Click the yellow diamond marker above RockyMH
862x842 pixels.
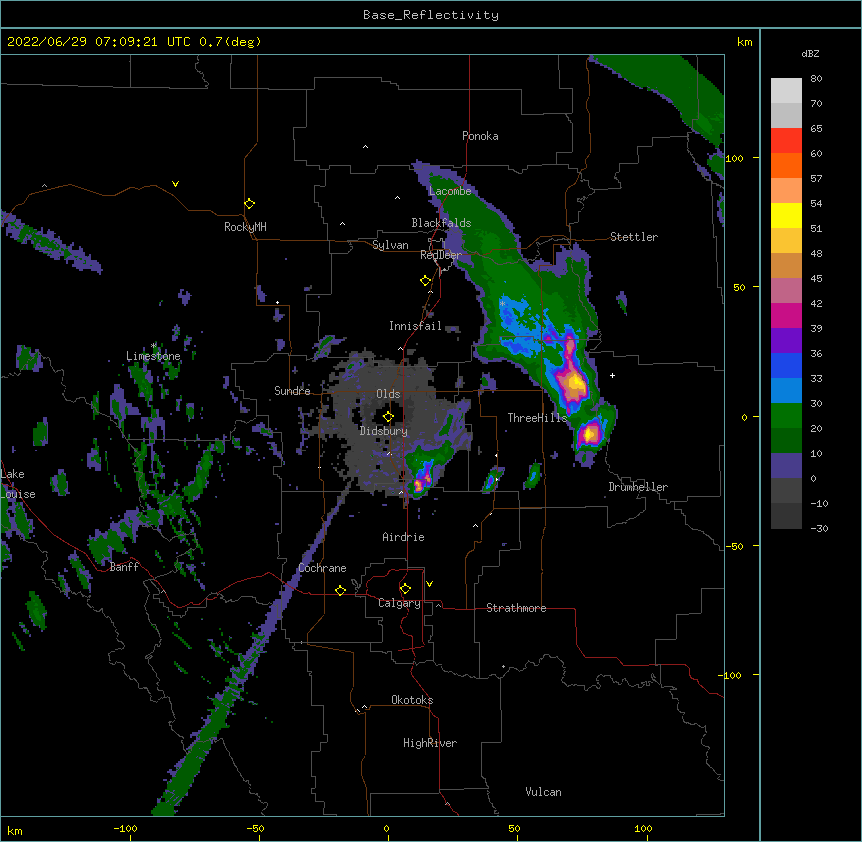[250, 204]
